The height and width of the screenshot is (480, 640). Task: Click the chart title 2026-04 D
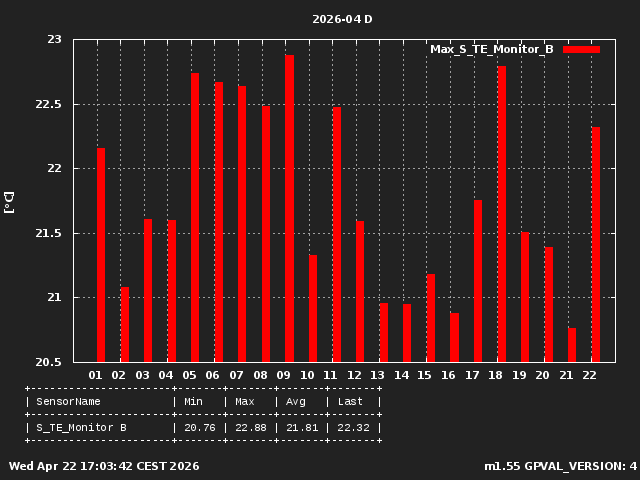[x=342, y=19]
